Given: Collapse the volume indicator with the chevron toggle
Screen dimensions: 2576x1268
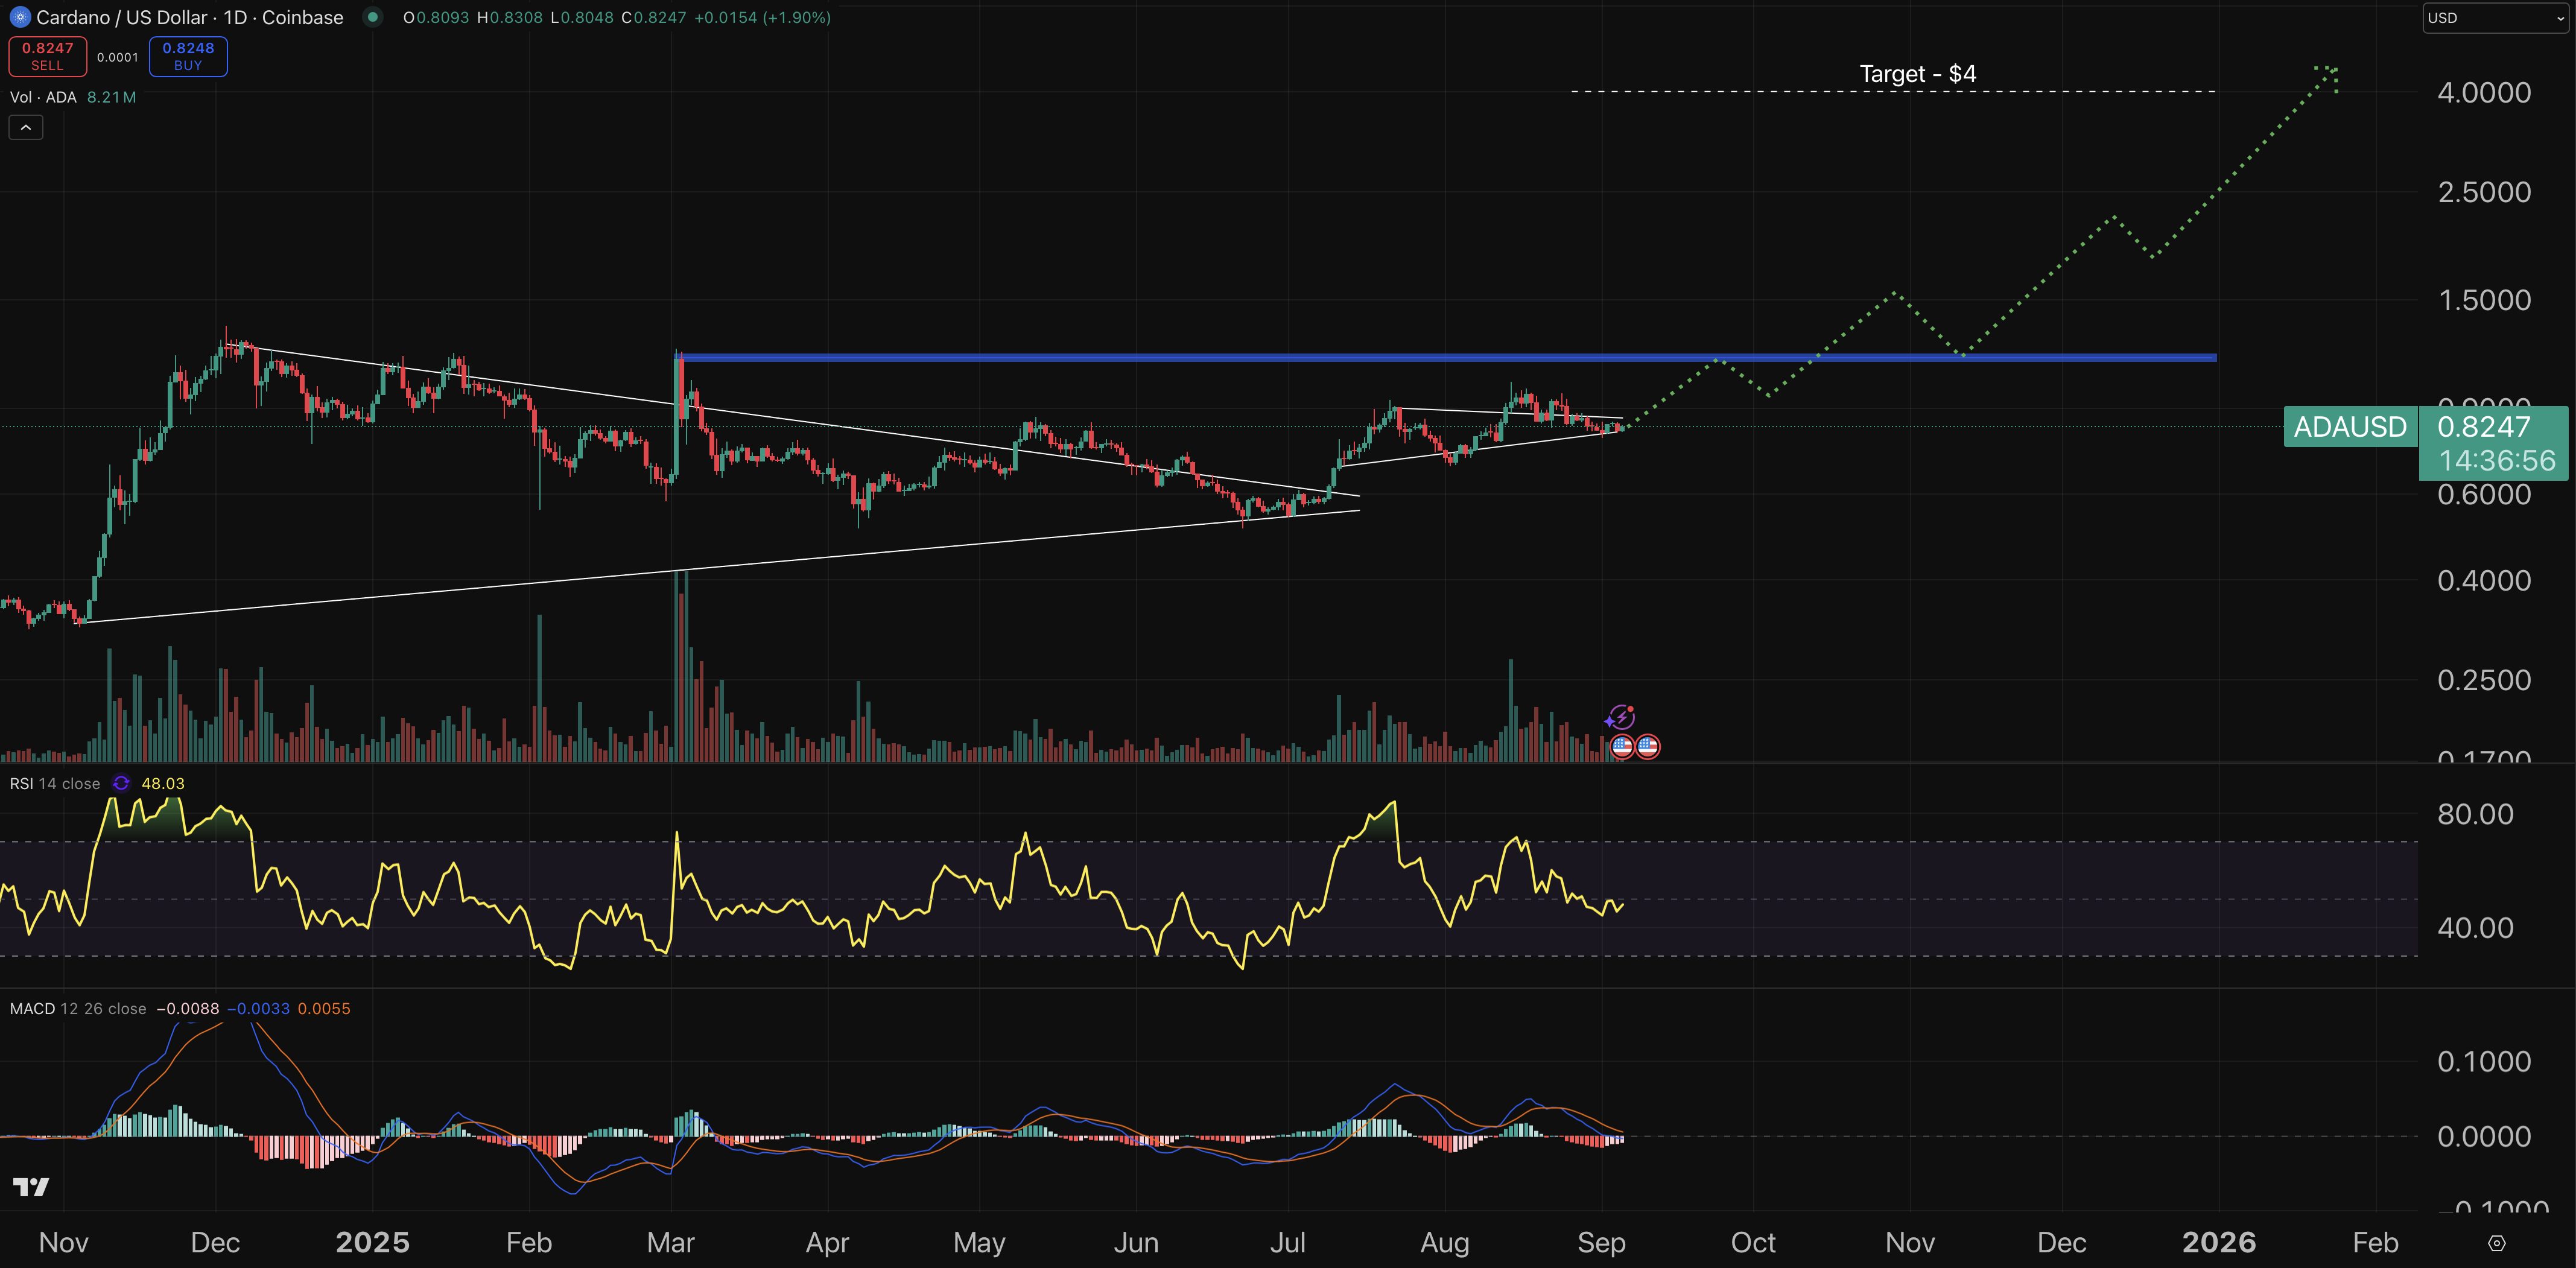Looking at the screenshot, I should 25,127.
